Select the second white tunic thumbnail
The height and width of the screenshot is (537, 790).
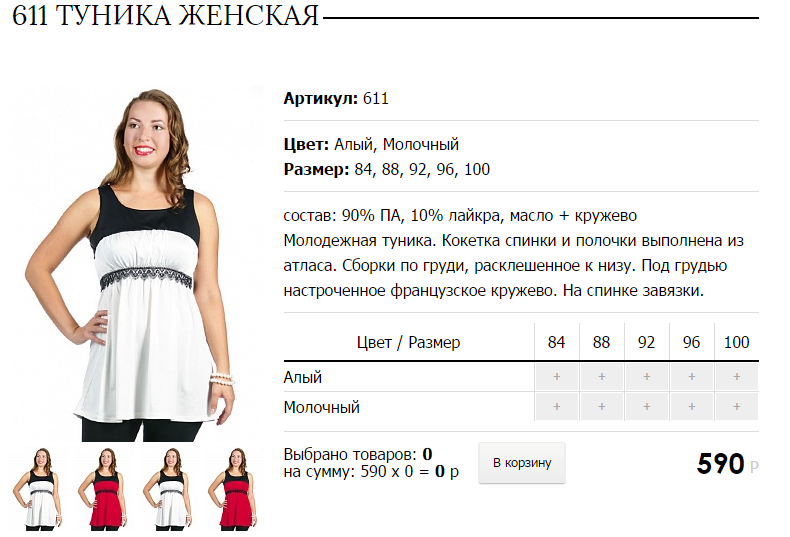[x=170, y=489]
